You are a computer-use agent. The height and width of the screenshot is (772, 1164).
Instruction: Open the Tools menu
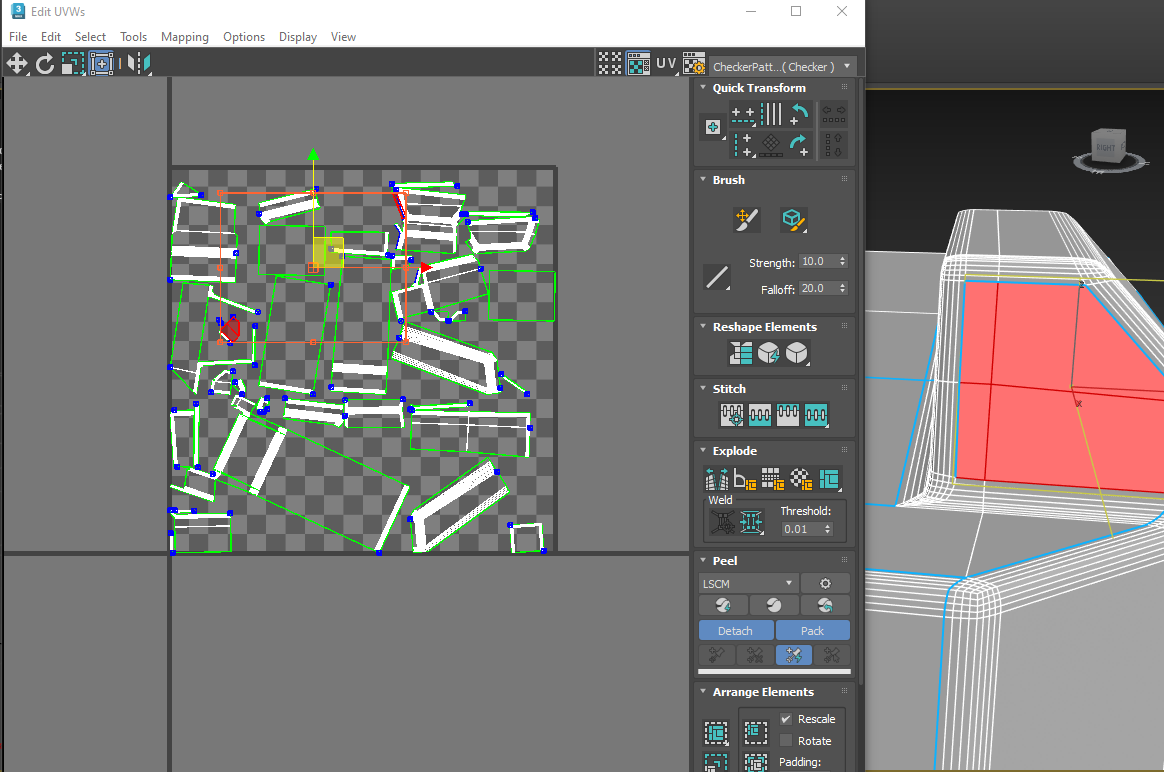tap(133, 37)
